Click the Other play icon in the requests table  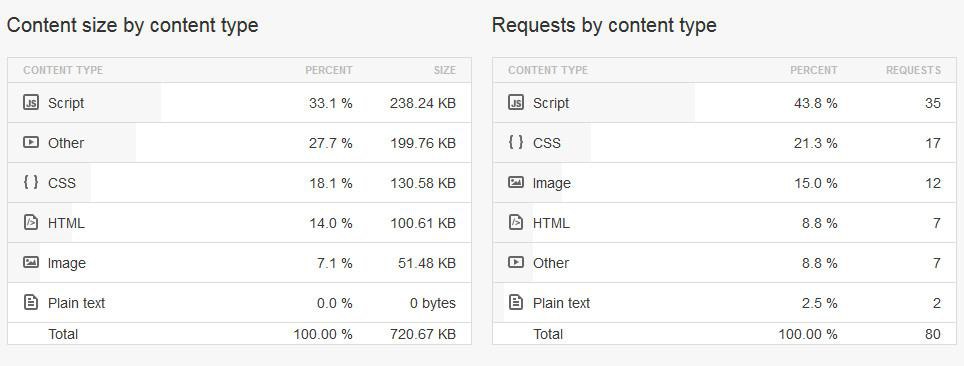click(x=516, y=263)
